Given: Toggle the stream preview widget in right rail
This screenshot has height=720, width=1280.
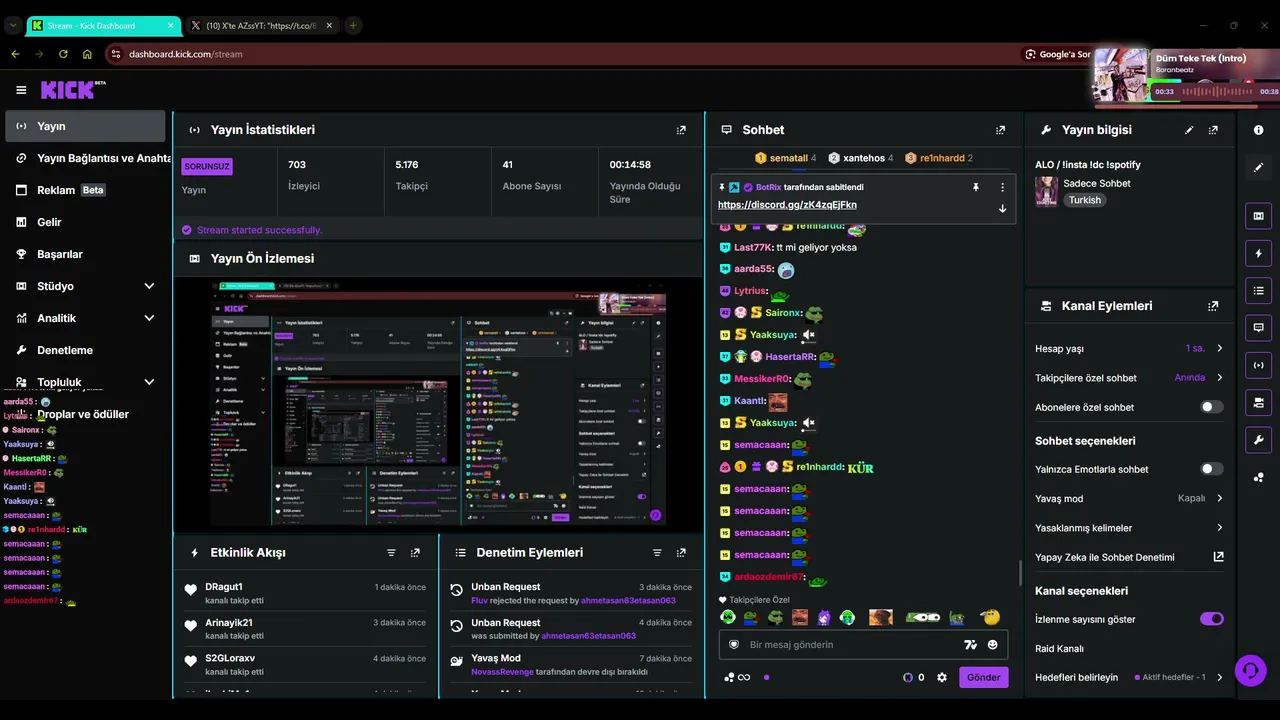Looking at the screenshot, I should tap(1258, 215).
